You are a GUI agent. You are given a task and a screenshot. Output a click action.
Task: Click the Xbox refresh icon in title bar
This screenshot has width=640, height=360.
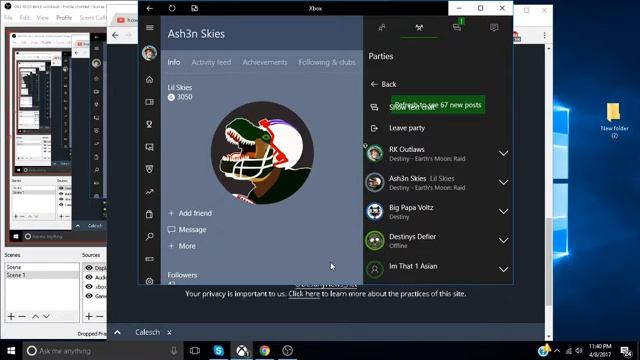pyautogui.click(x=172, y=8)
